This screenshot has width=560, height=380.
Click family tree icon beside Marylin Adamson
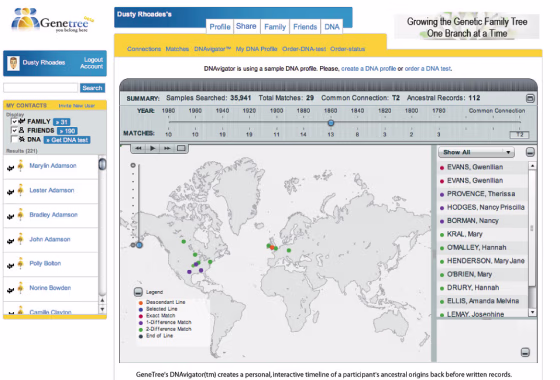click(x=10, y=167)
